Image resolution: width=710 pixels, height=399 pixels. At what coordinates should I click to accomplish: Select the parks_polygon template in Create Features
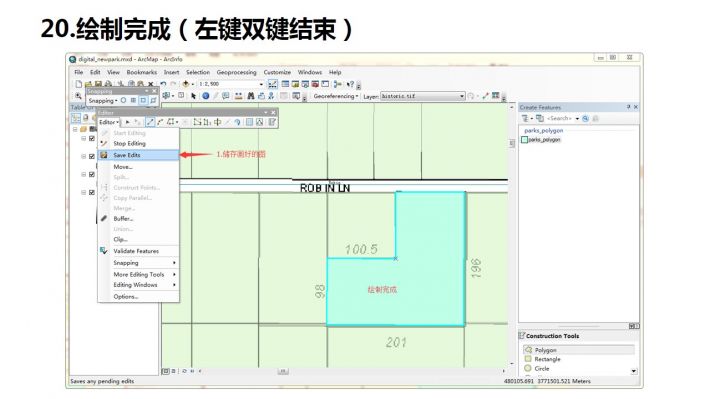(542, 139)
